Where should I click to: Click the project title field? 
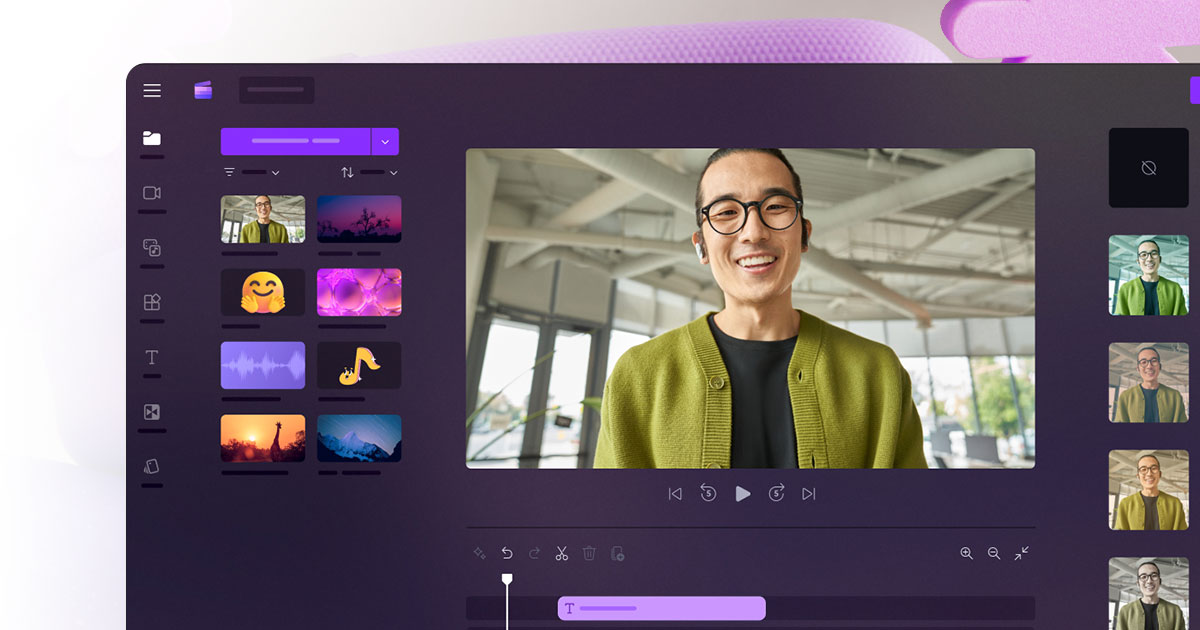pyautogui.click(x=276, y=89)
